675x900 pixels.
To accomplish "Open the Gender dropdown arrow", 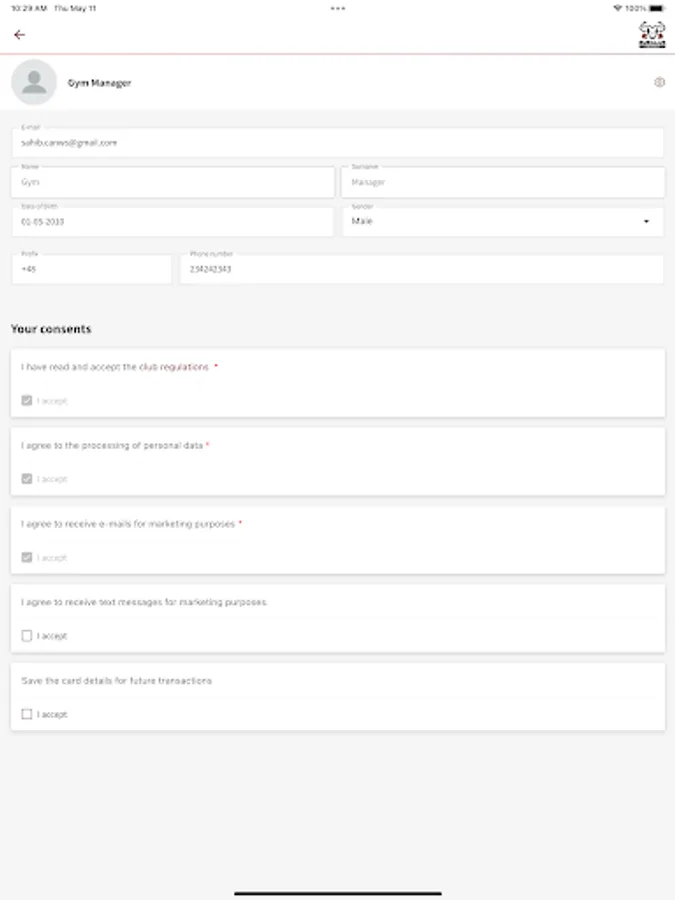I will pos(646,222).
